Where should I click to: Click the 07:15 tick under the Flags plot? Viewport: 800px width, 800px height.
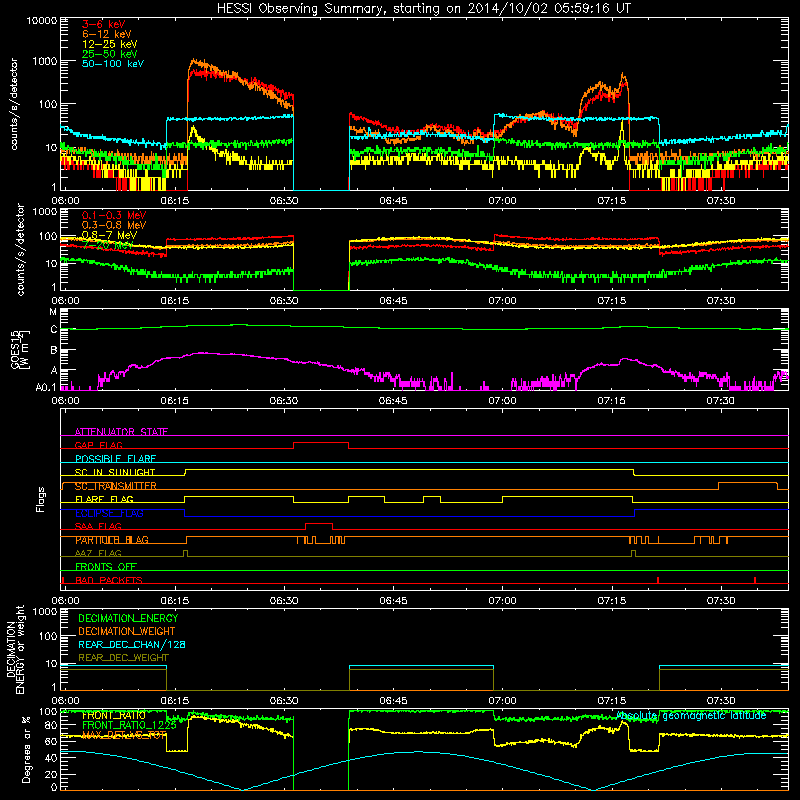[611, 601]
